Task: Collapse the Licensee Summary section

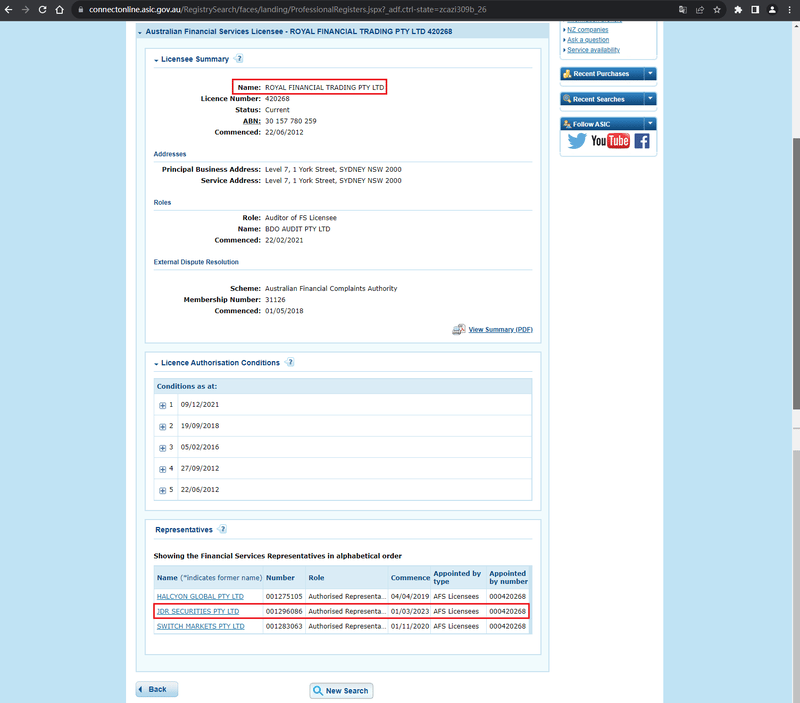Action: click(156, 60)
